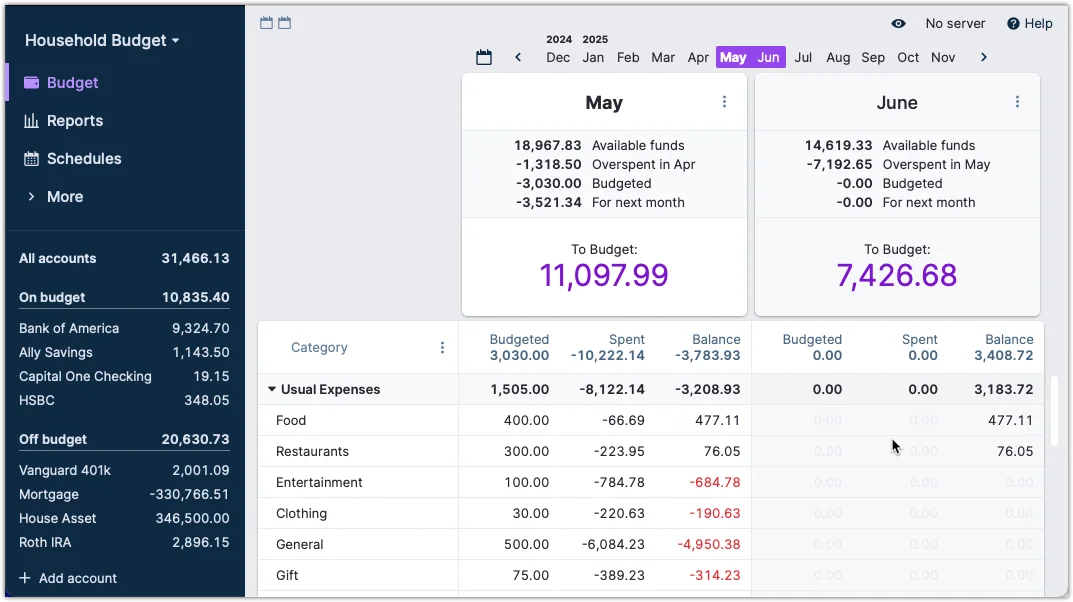Open the May budget three-dot menu
This screenshot has width=1073, height=602.
(x=725, y=102)
